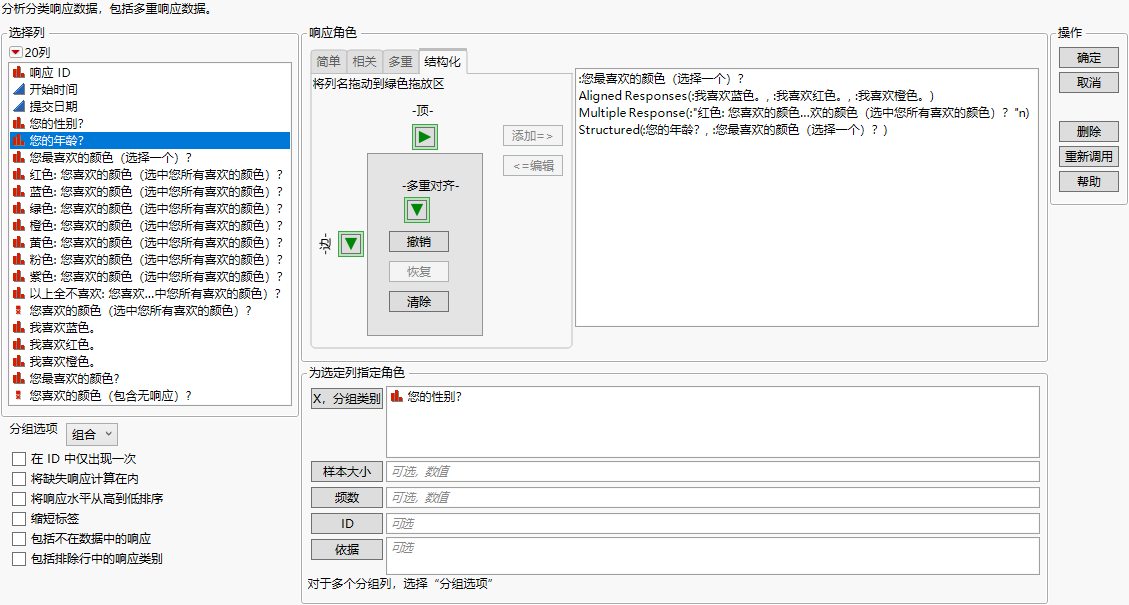
Task: Check 将缺失响应计算在内
Action: point(18,478)
